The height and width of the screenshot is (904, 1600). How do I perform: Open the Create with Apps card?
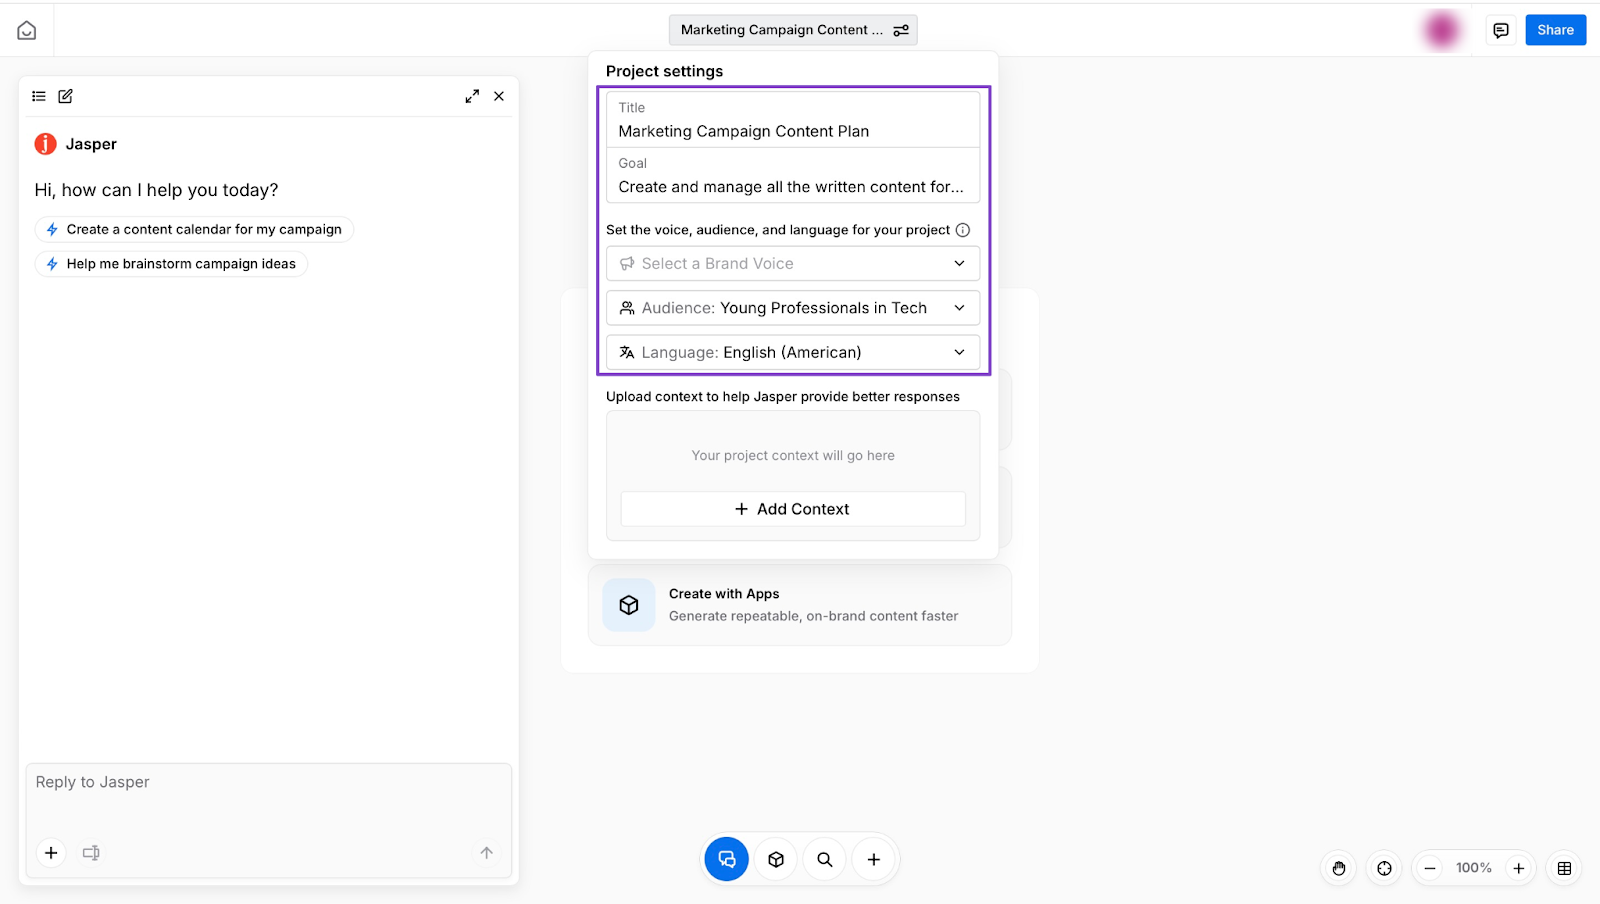click(x=800, y=605)
